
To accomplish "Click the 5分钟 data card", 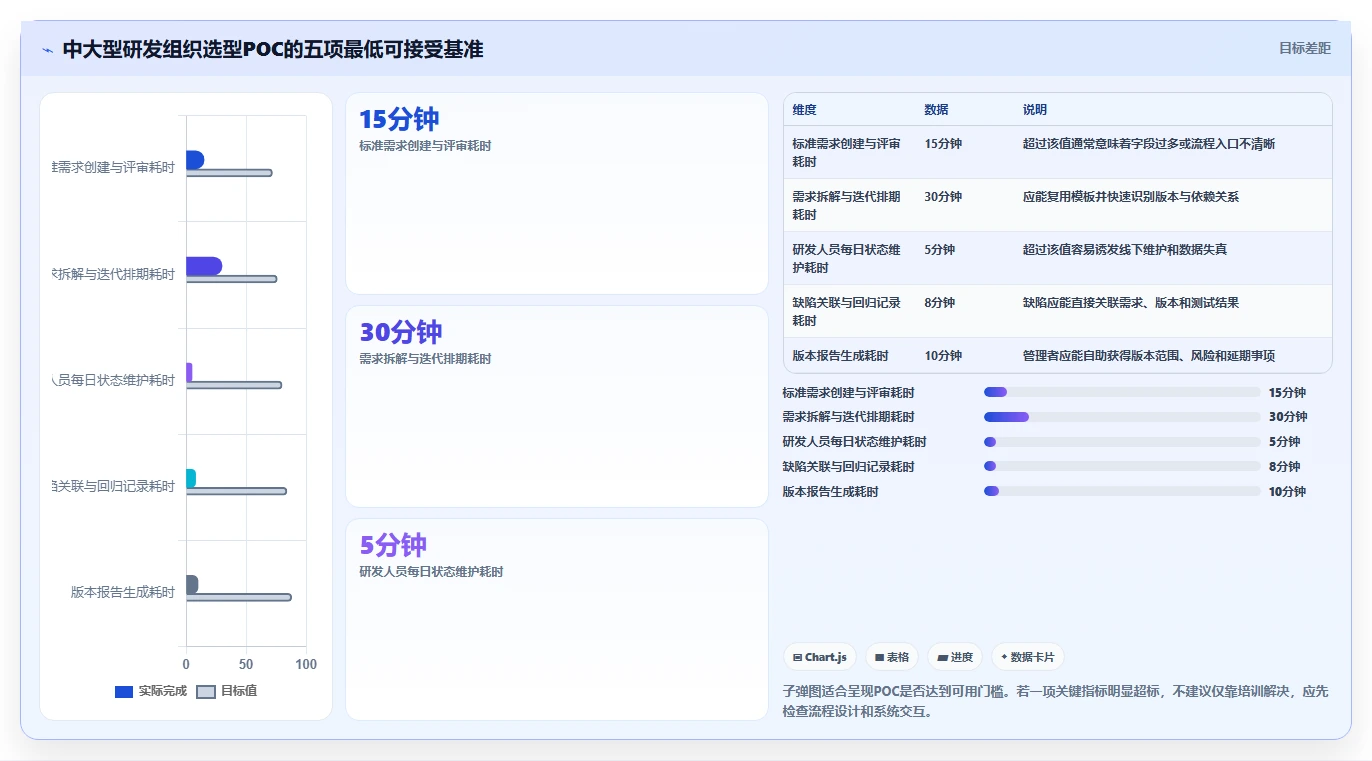I will coord(557,619).
